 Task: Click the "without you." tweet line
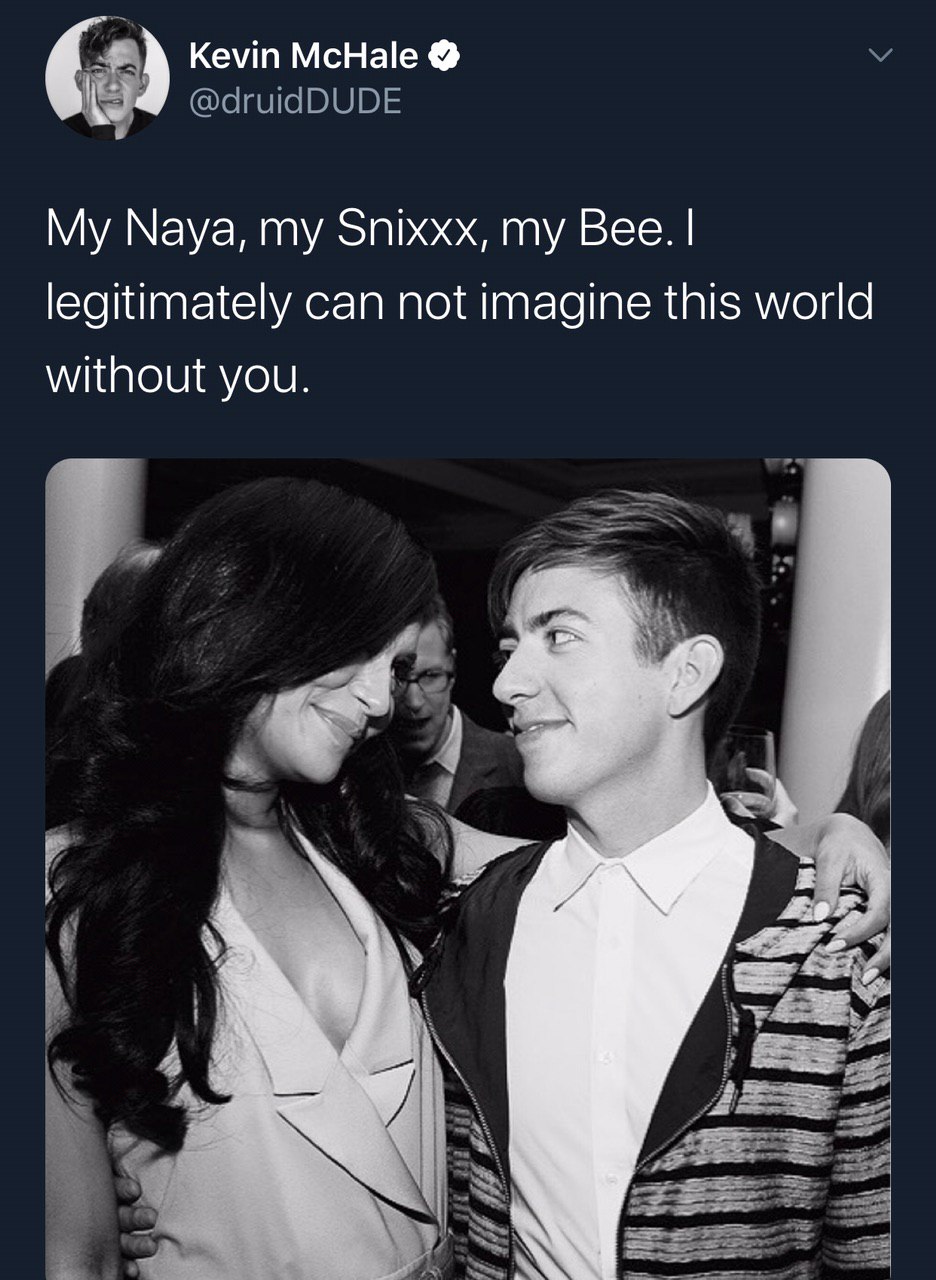point(171,373)
